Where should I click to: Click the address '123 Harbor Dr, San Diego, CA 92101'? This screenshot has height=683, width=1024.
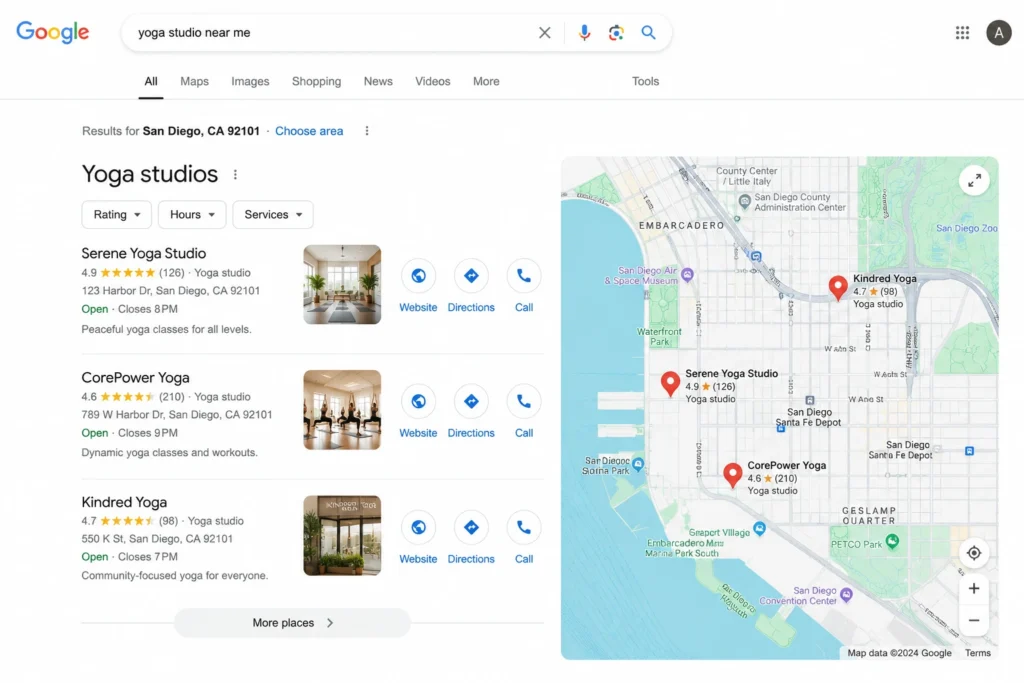(170, 291)
